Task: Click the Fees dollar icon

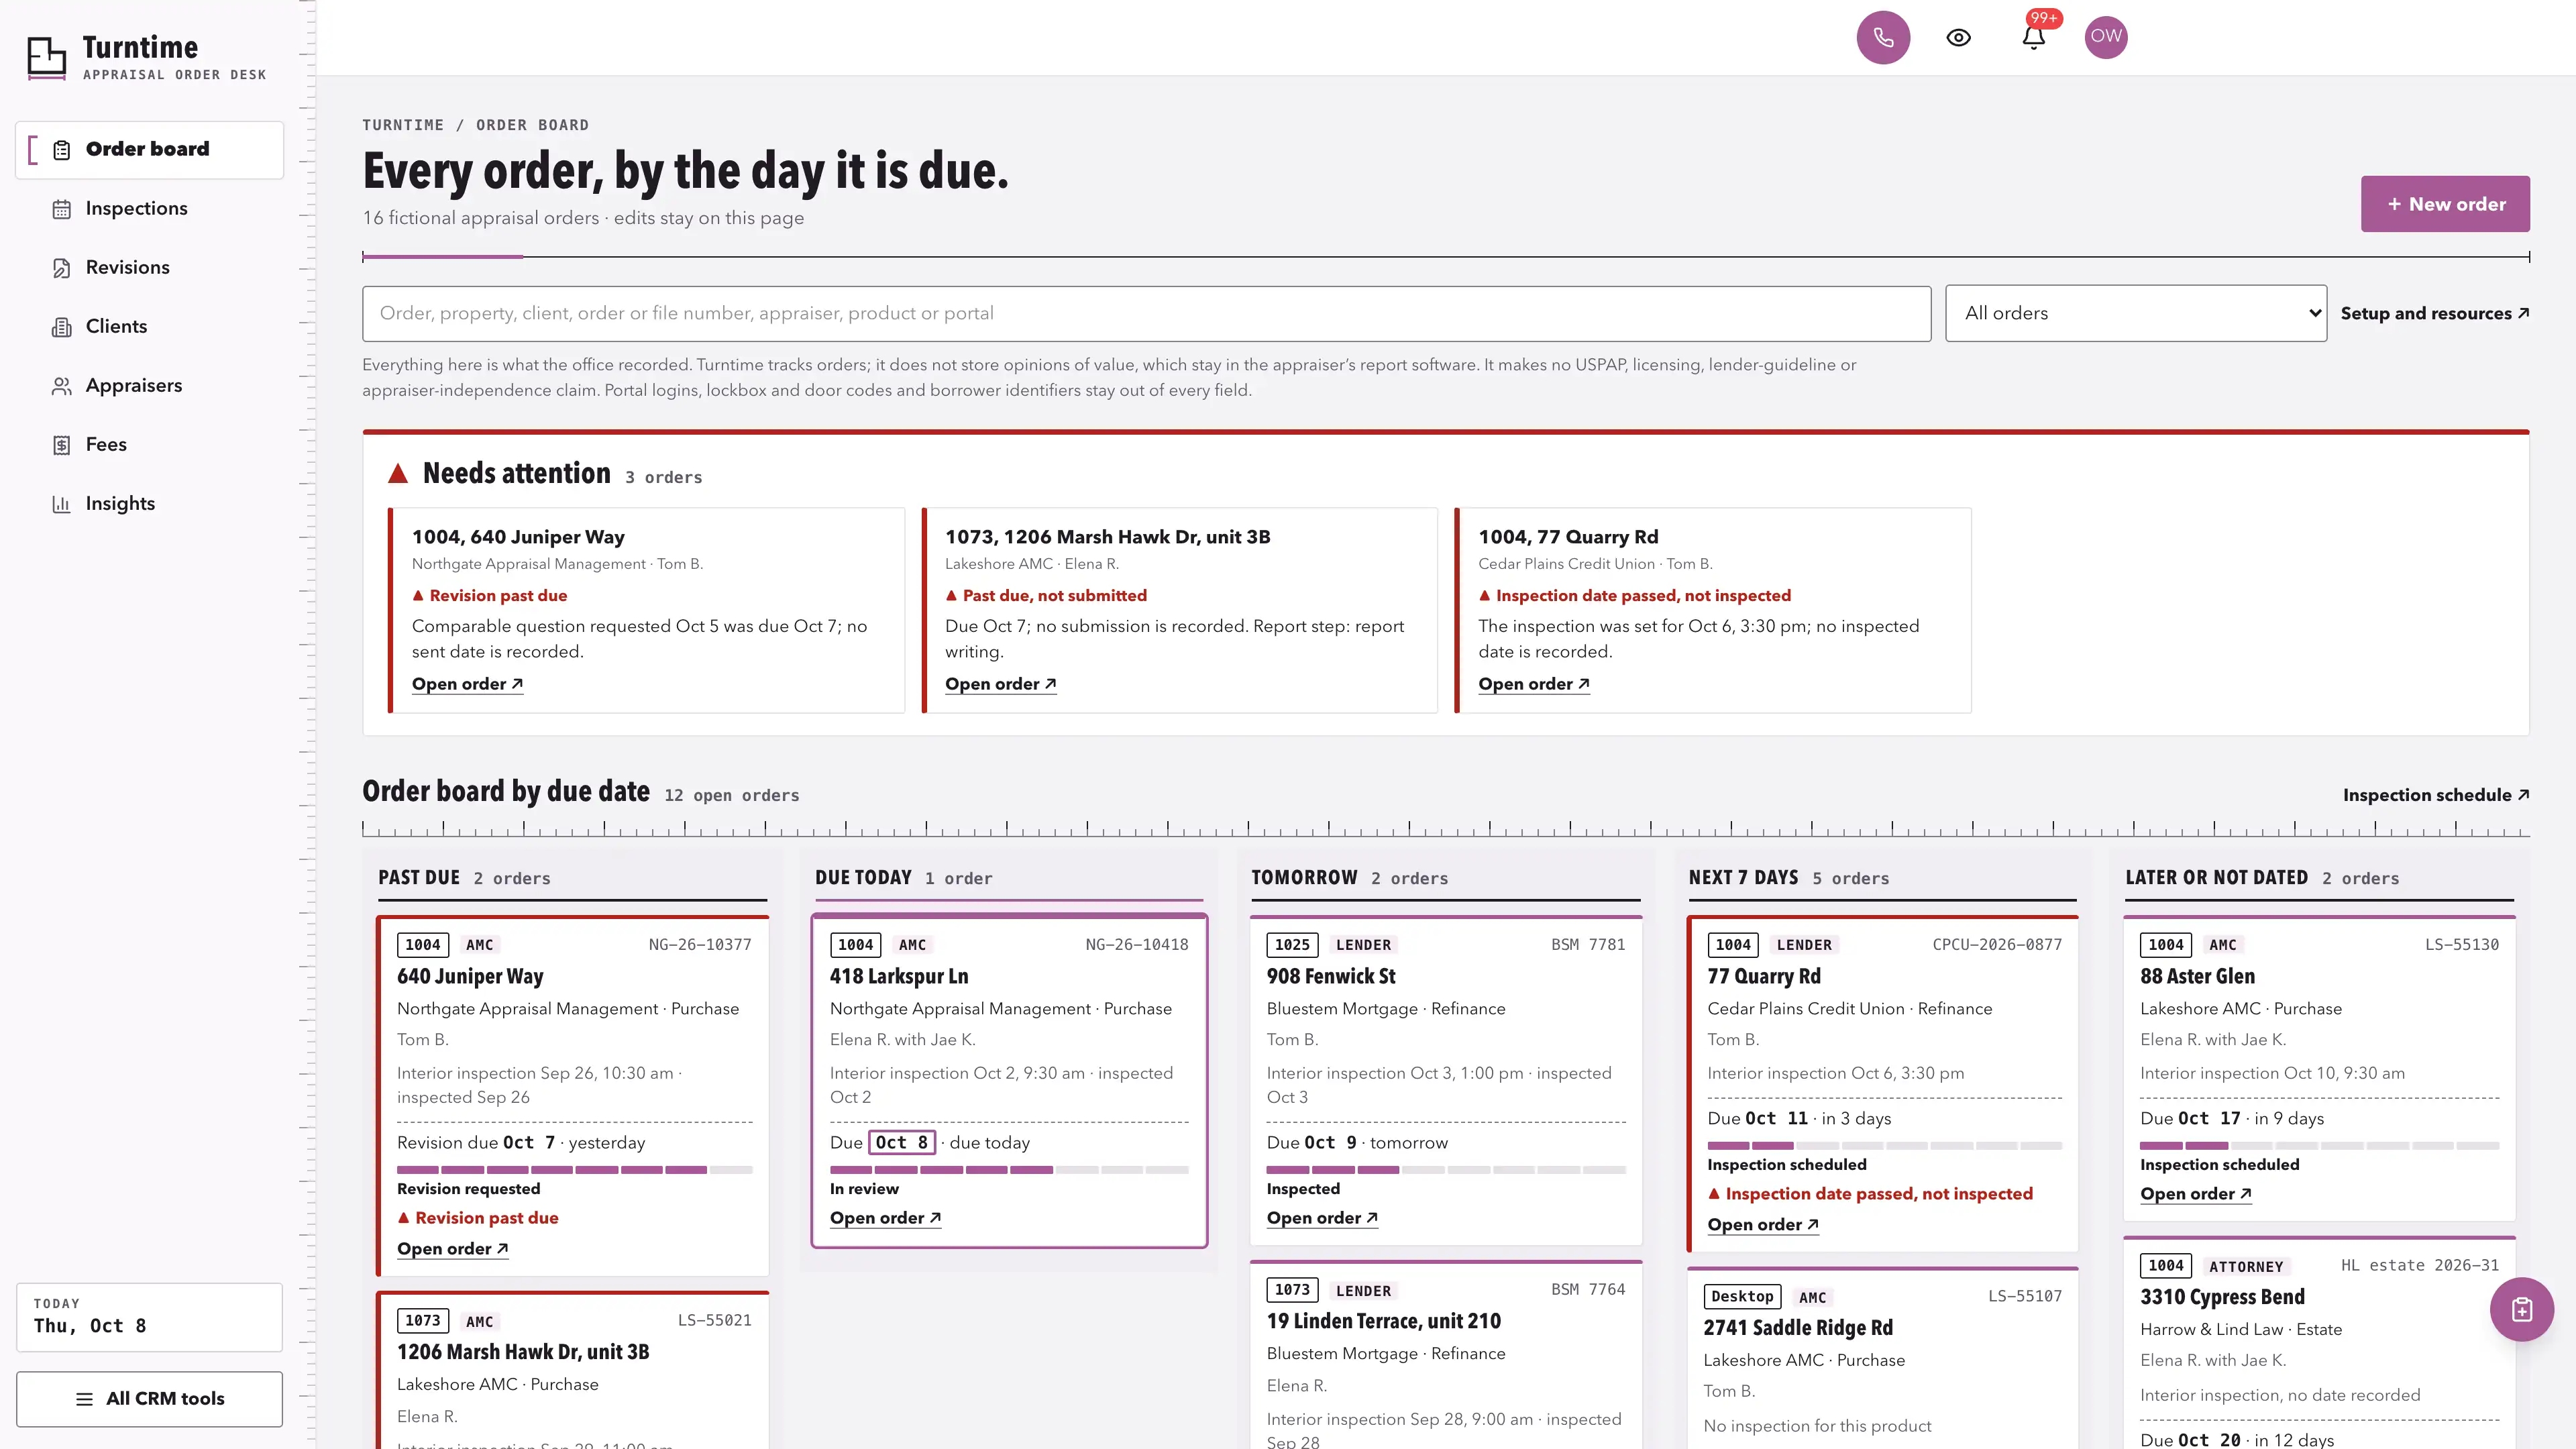Action: point(62,445)
